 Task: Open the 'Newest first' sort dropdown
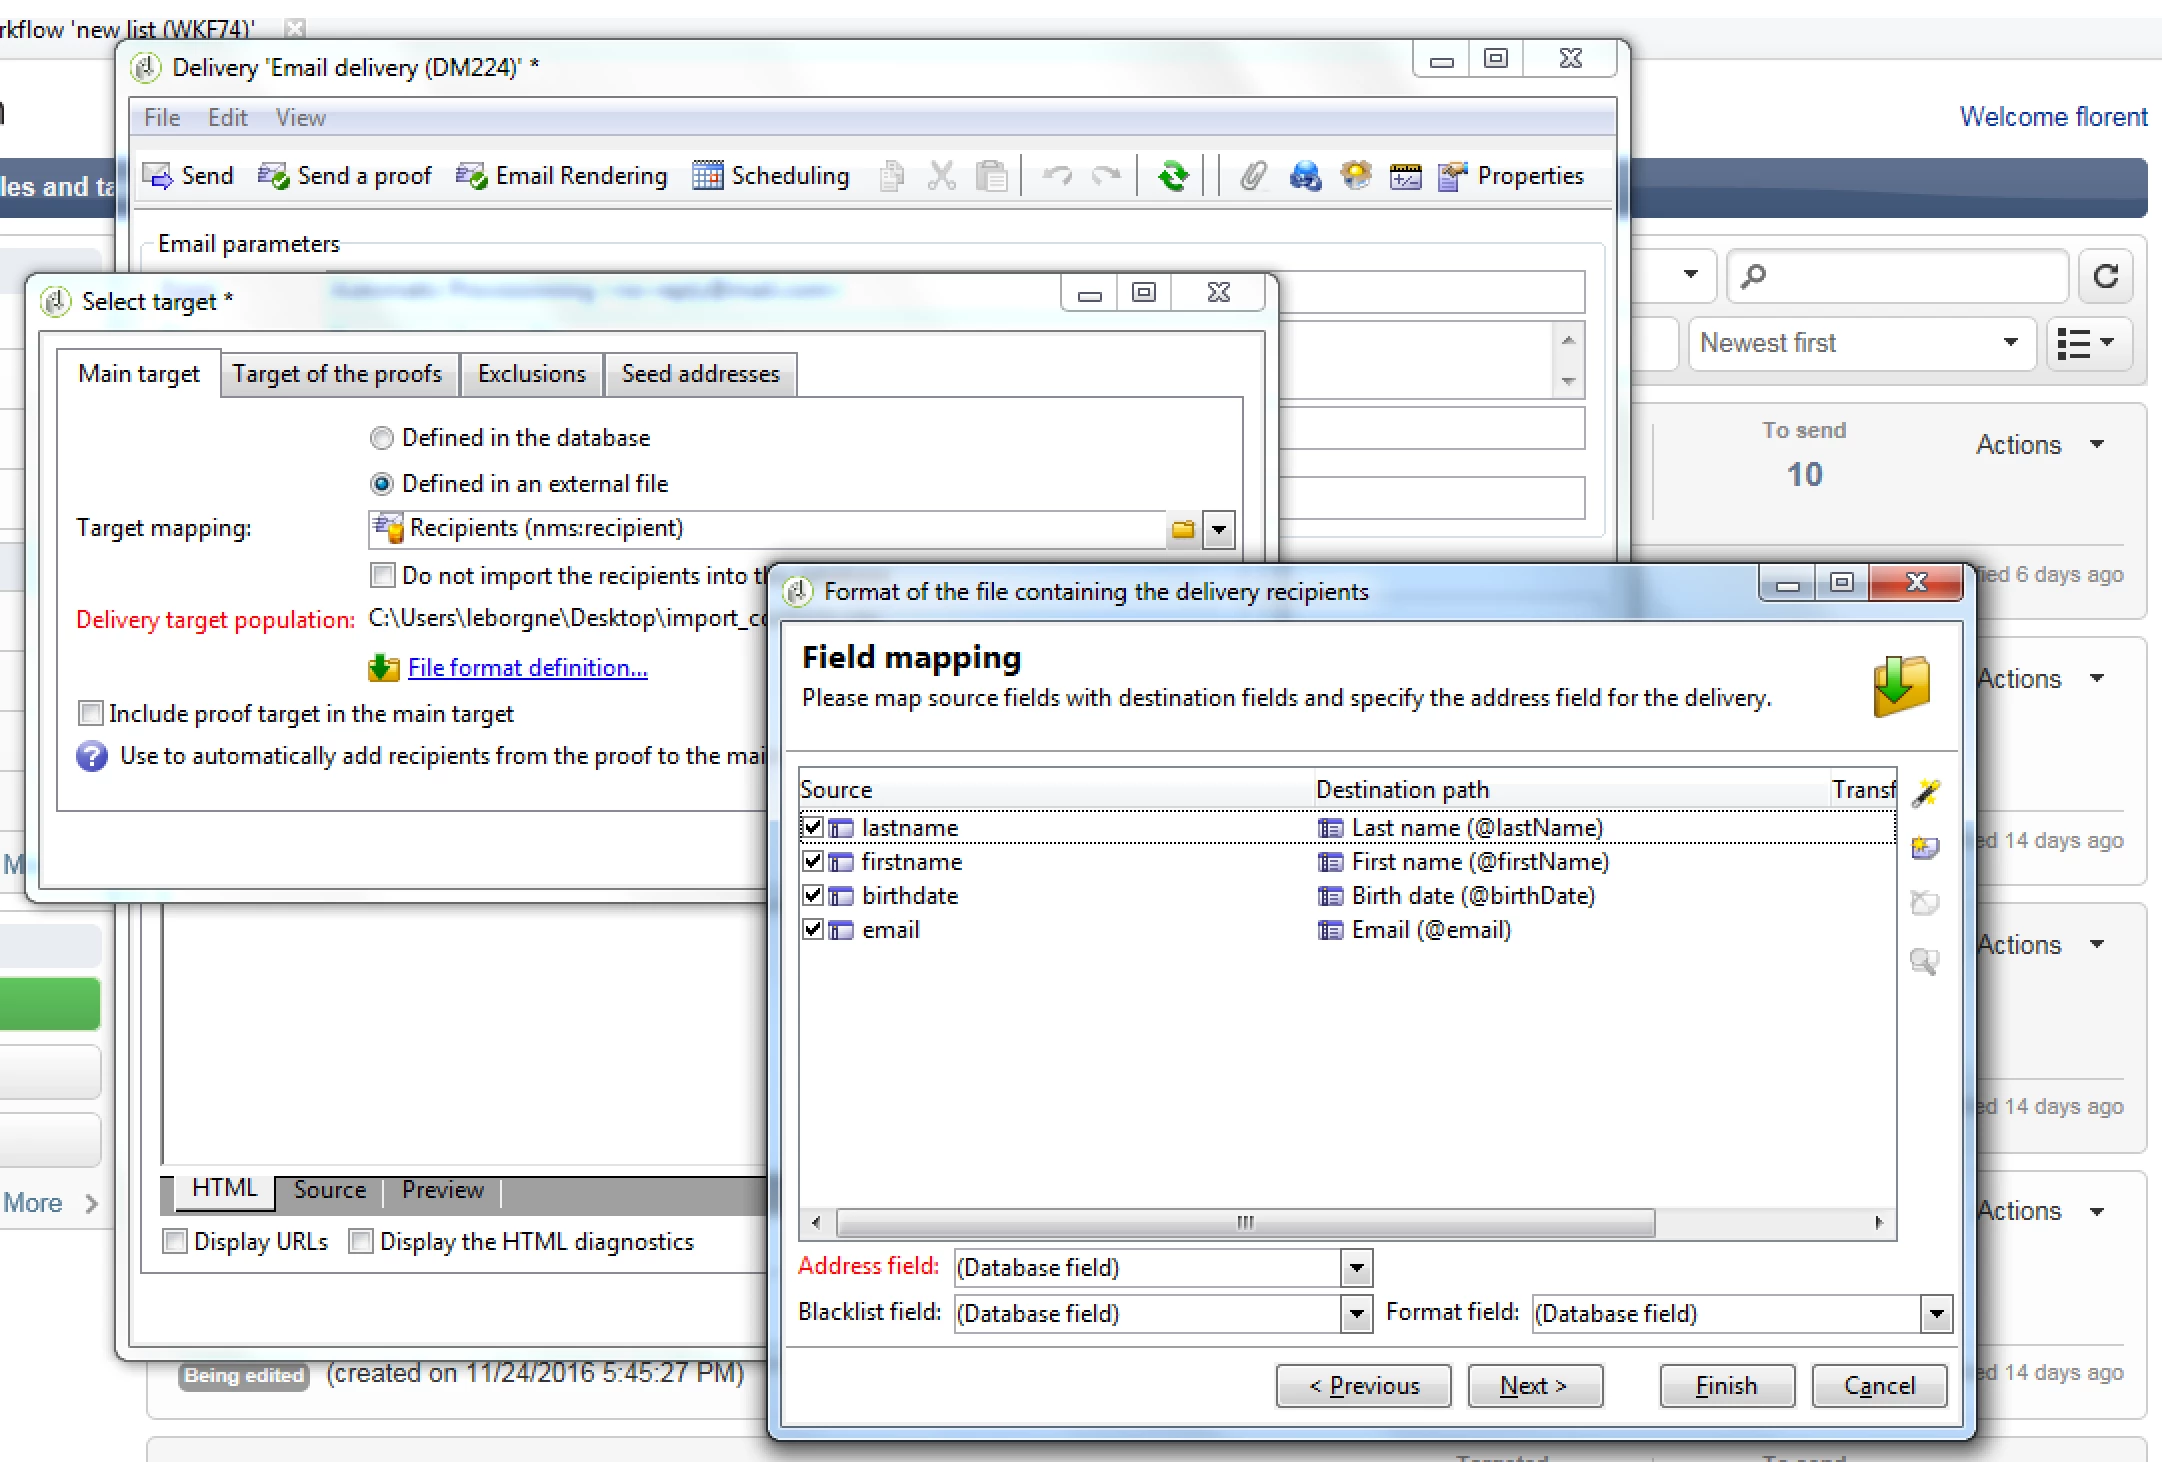pyautogui.click(x=1861, y=343)
